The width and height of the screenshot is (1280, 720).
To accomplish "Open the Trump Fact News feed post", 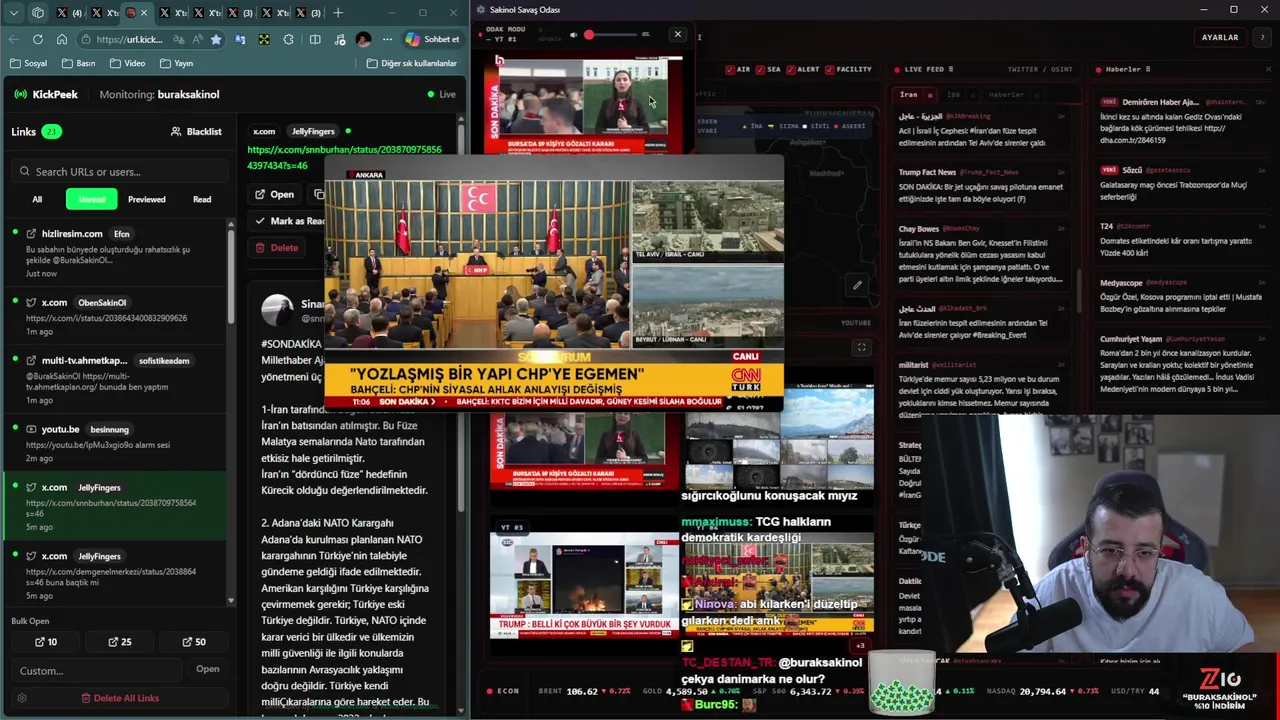I will pos(982,185).
